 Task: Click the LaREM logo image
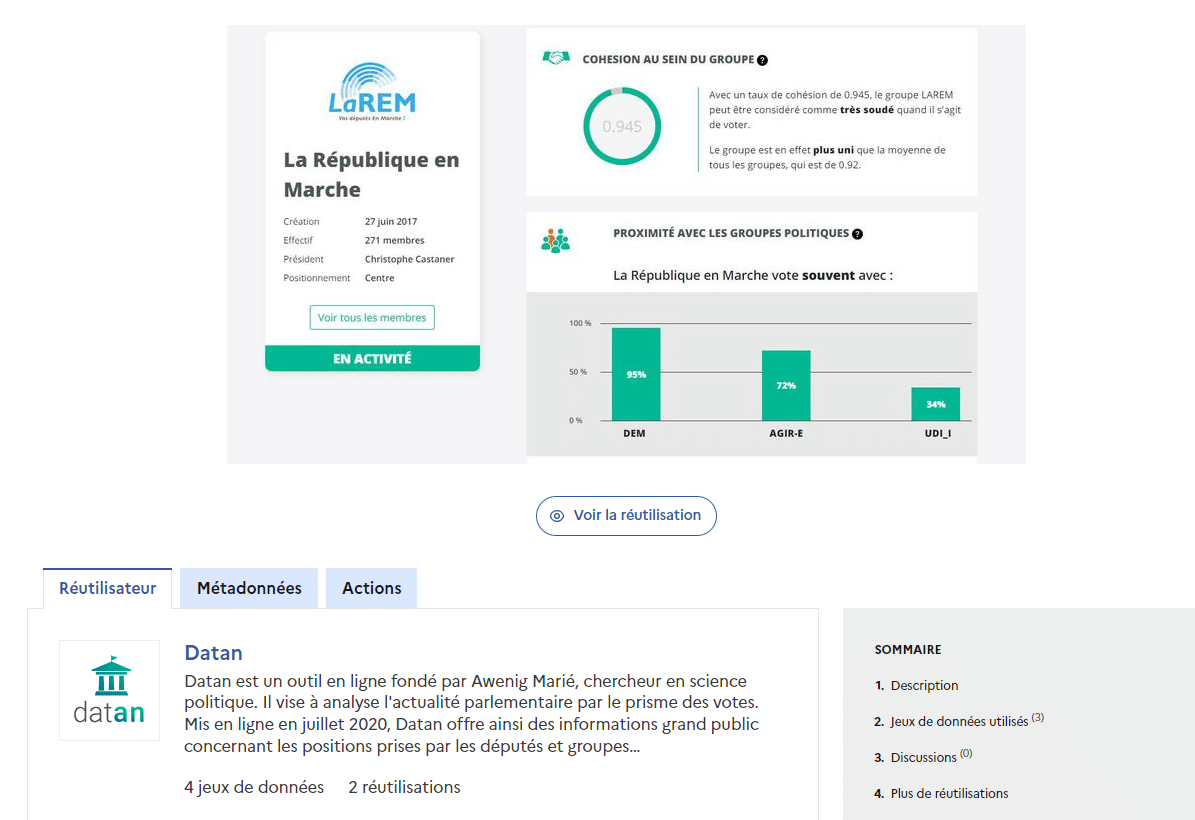371,91
